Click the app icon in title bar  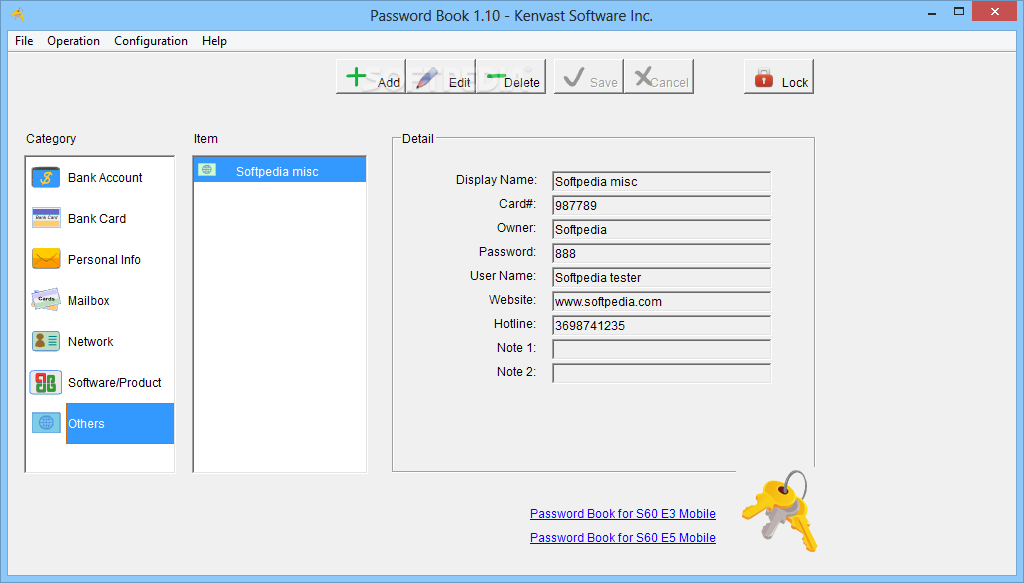click(x=18, y=14)
